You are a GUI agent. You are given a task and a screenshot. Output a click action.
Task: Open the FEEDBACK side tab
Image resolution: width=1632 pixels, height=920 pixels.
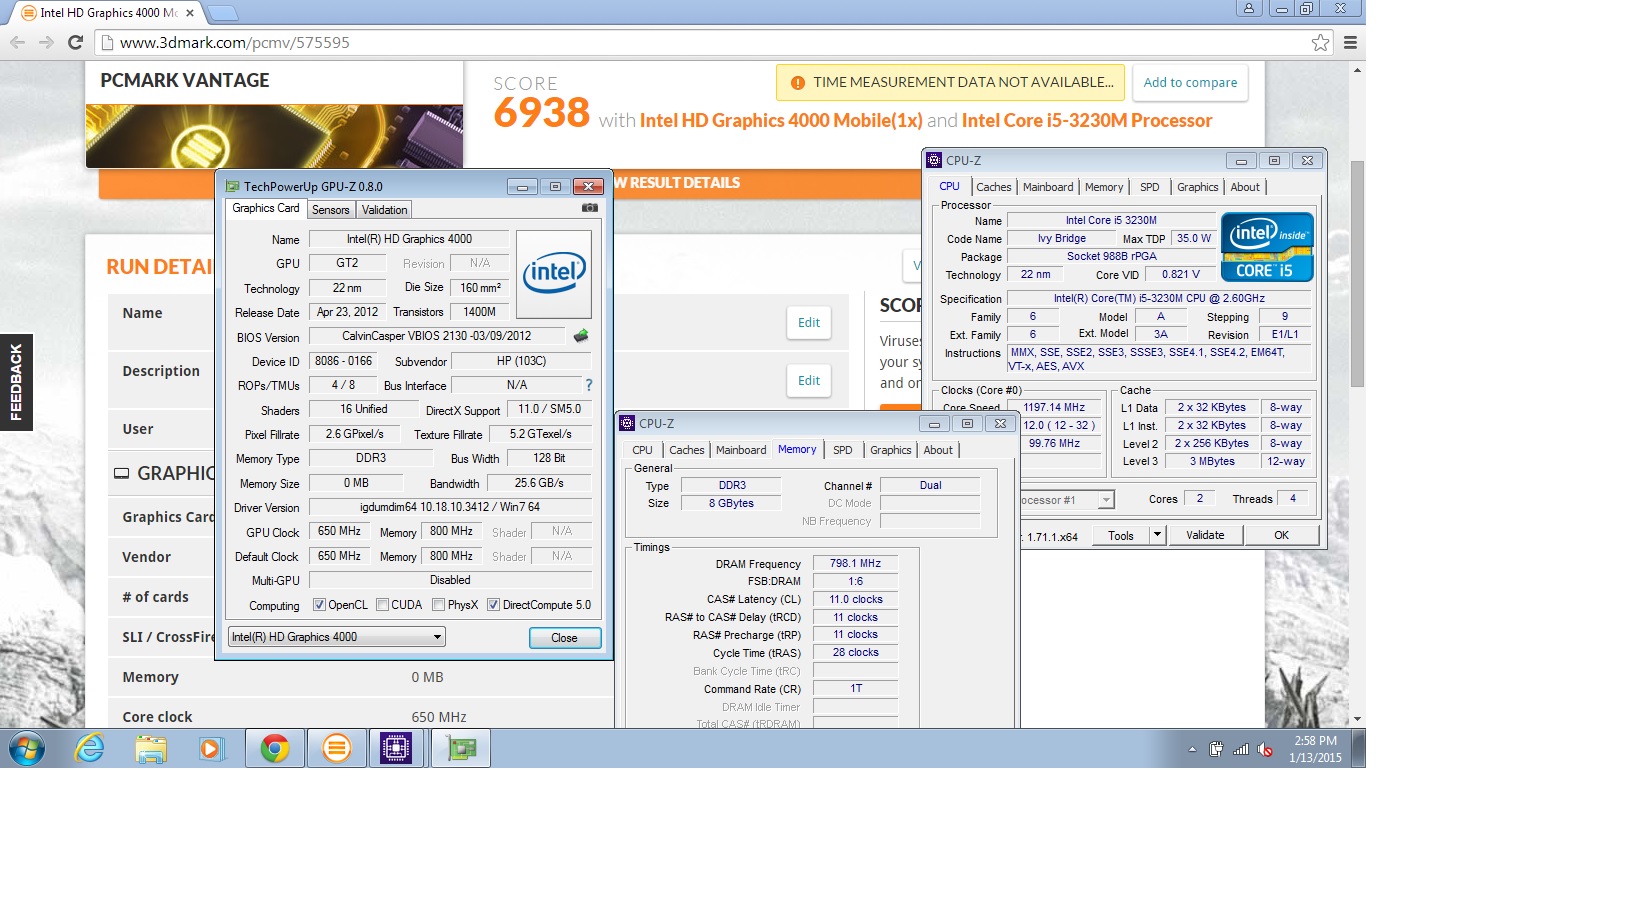pyautogui.click(x=16, y=382)
